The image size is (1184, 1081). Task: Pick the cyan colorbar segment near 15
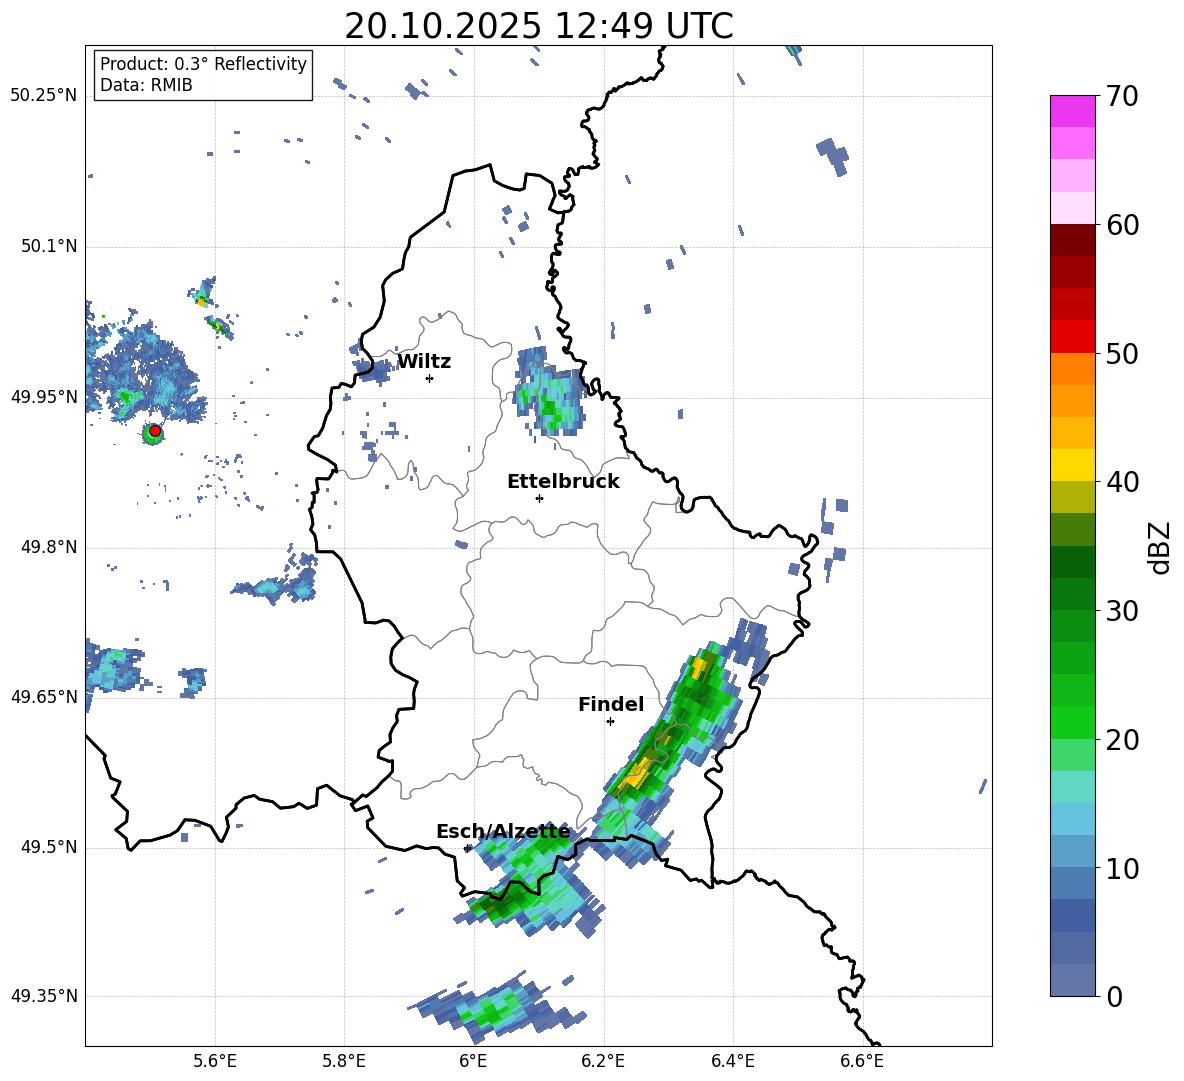(1072, 787)
